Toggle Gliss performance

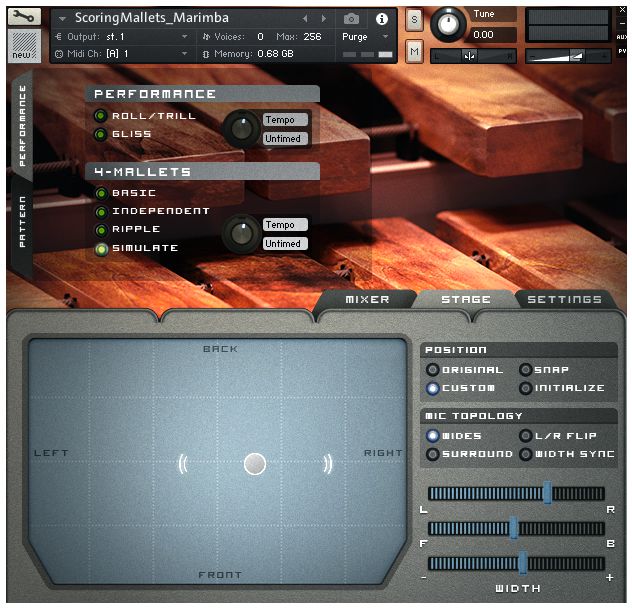pyautogui.click(x=100, y=134)
